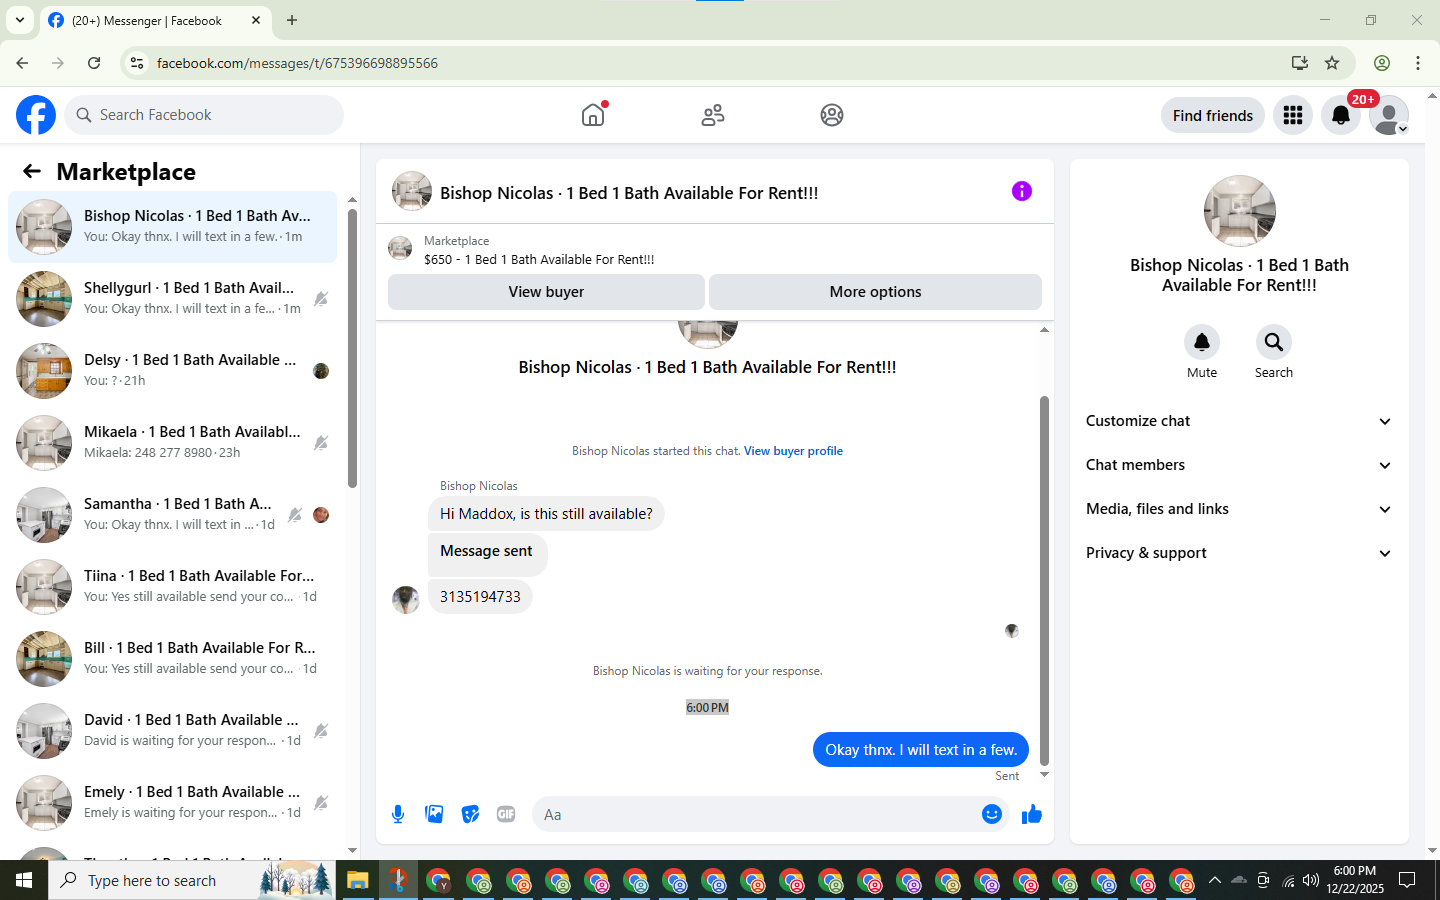Screen dimensions: 1440x900
Task: Expand the Customize chat section
Action: click(x=1240, y=421)
